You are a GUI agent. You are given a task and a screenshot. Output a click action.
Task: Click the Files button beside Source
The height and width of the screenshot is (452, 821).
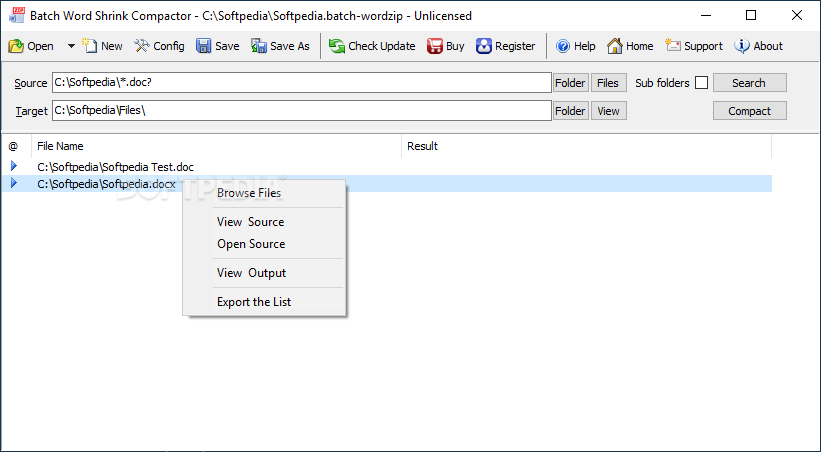click(x=608, y=83)
